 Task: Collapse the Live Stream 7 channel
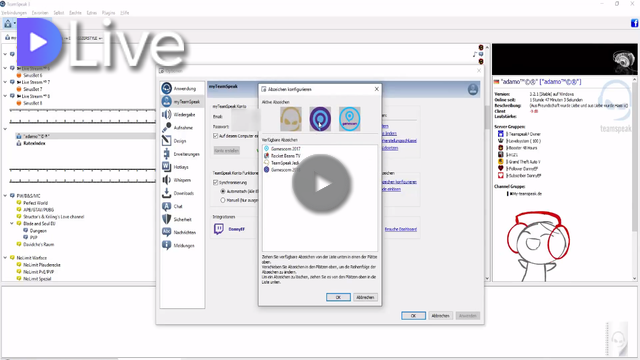pos(5,82)
